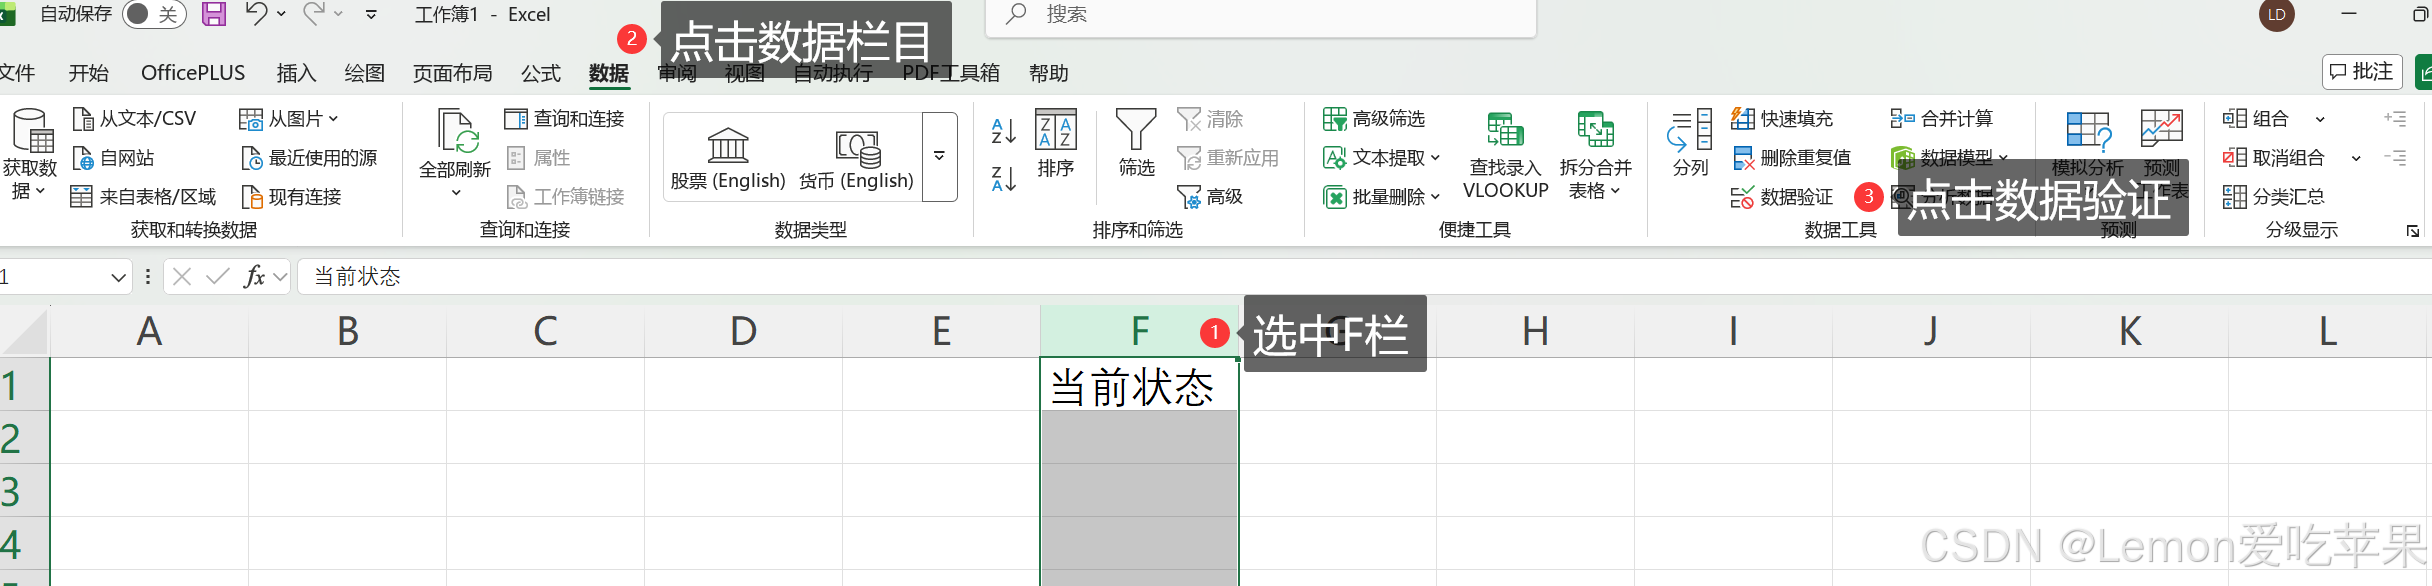Click cell F1 with 当前状态
The height and width of the screenshot is (586, 2432).
click(1139, 385)
